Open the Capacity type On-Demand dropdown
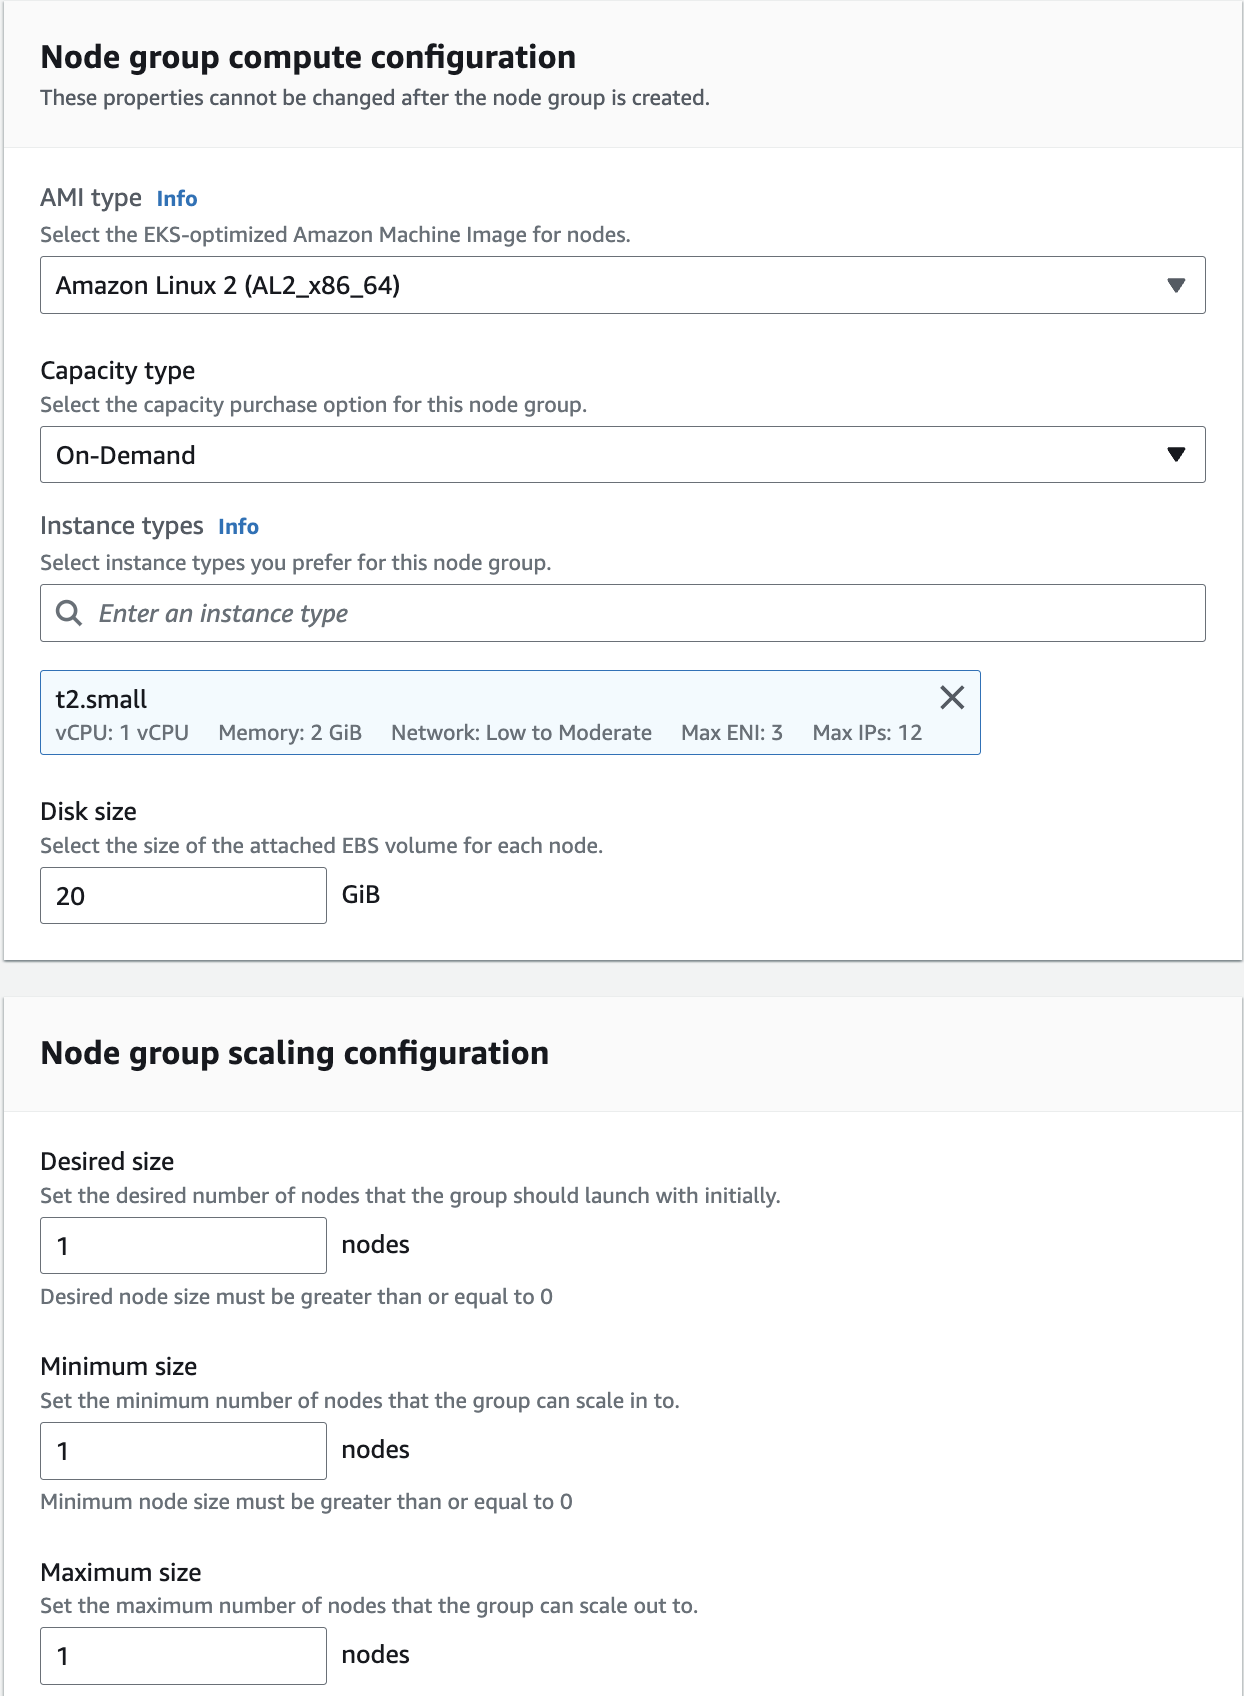1244x1696 pixels. pos(622,455)
